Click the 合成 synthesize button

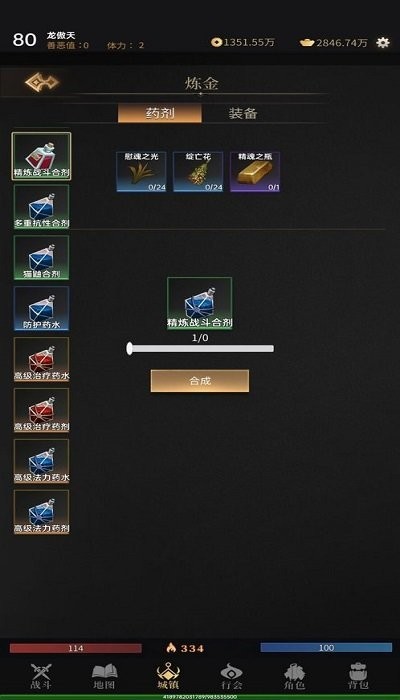coord(200,381)
